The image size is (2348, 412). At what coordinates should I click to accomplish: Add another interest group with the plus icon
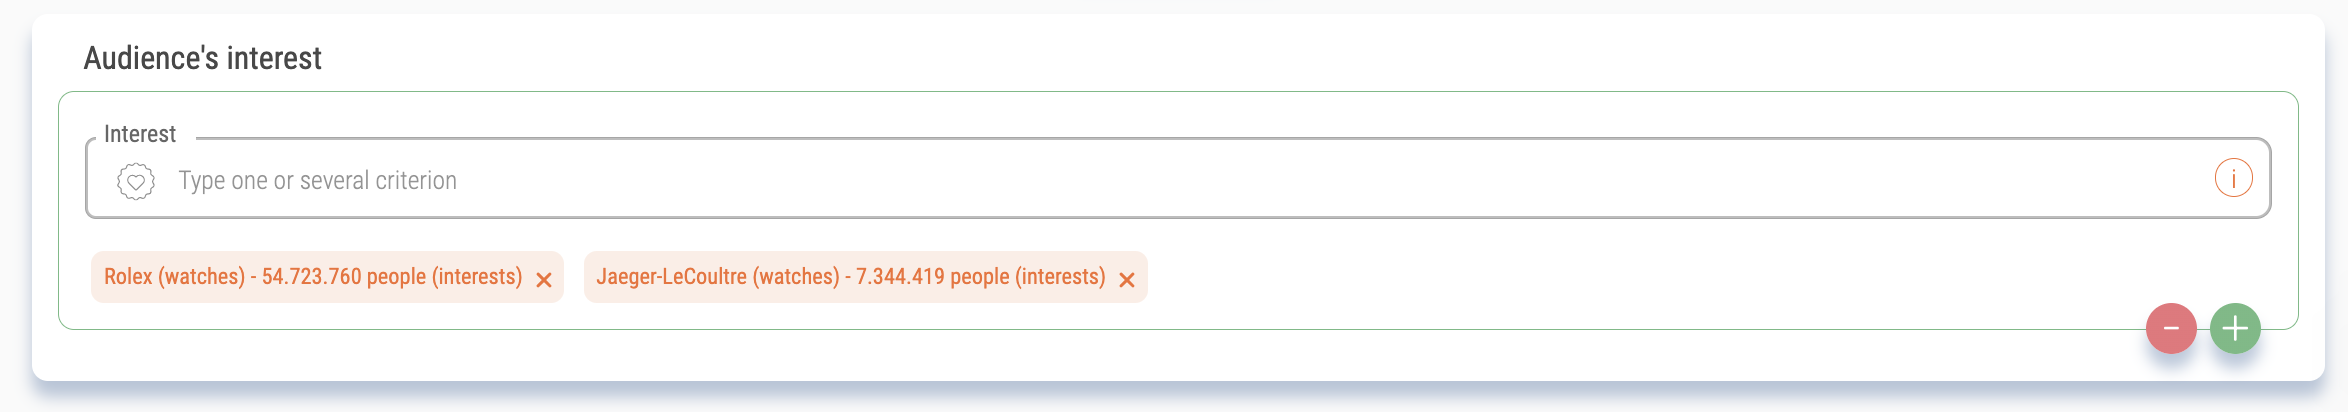2235,328
